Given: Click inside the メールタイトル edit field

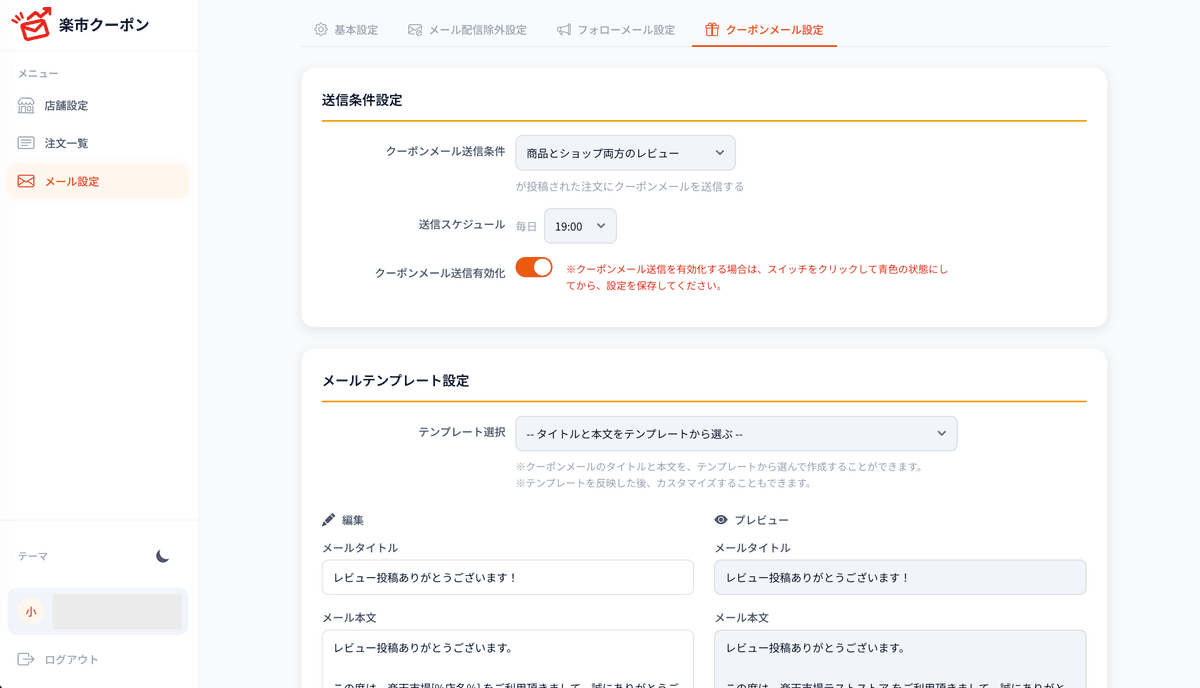Looking at the screenshot, I should pos(508,577).
